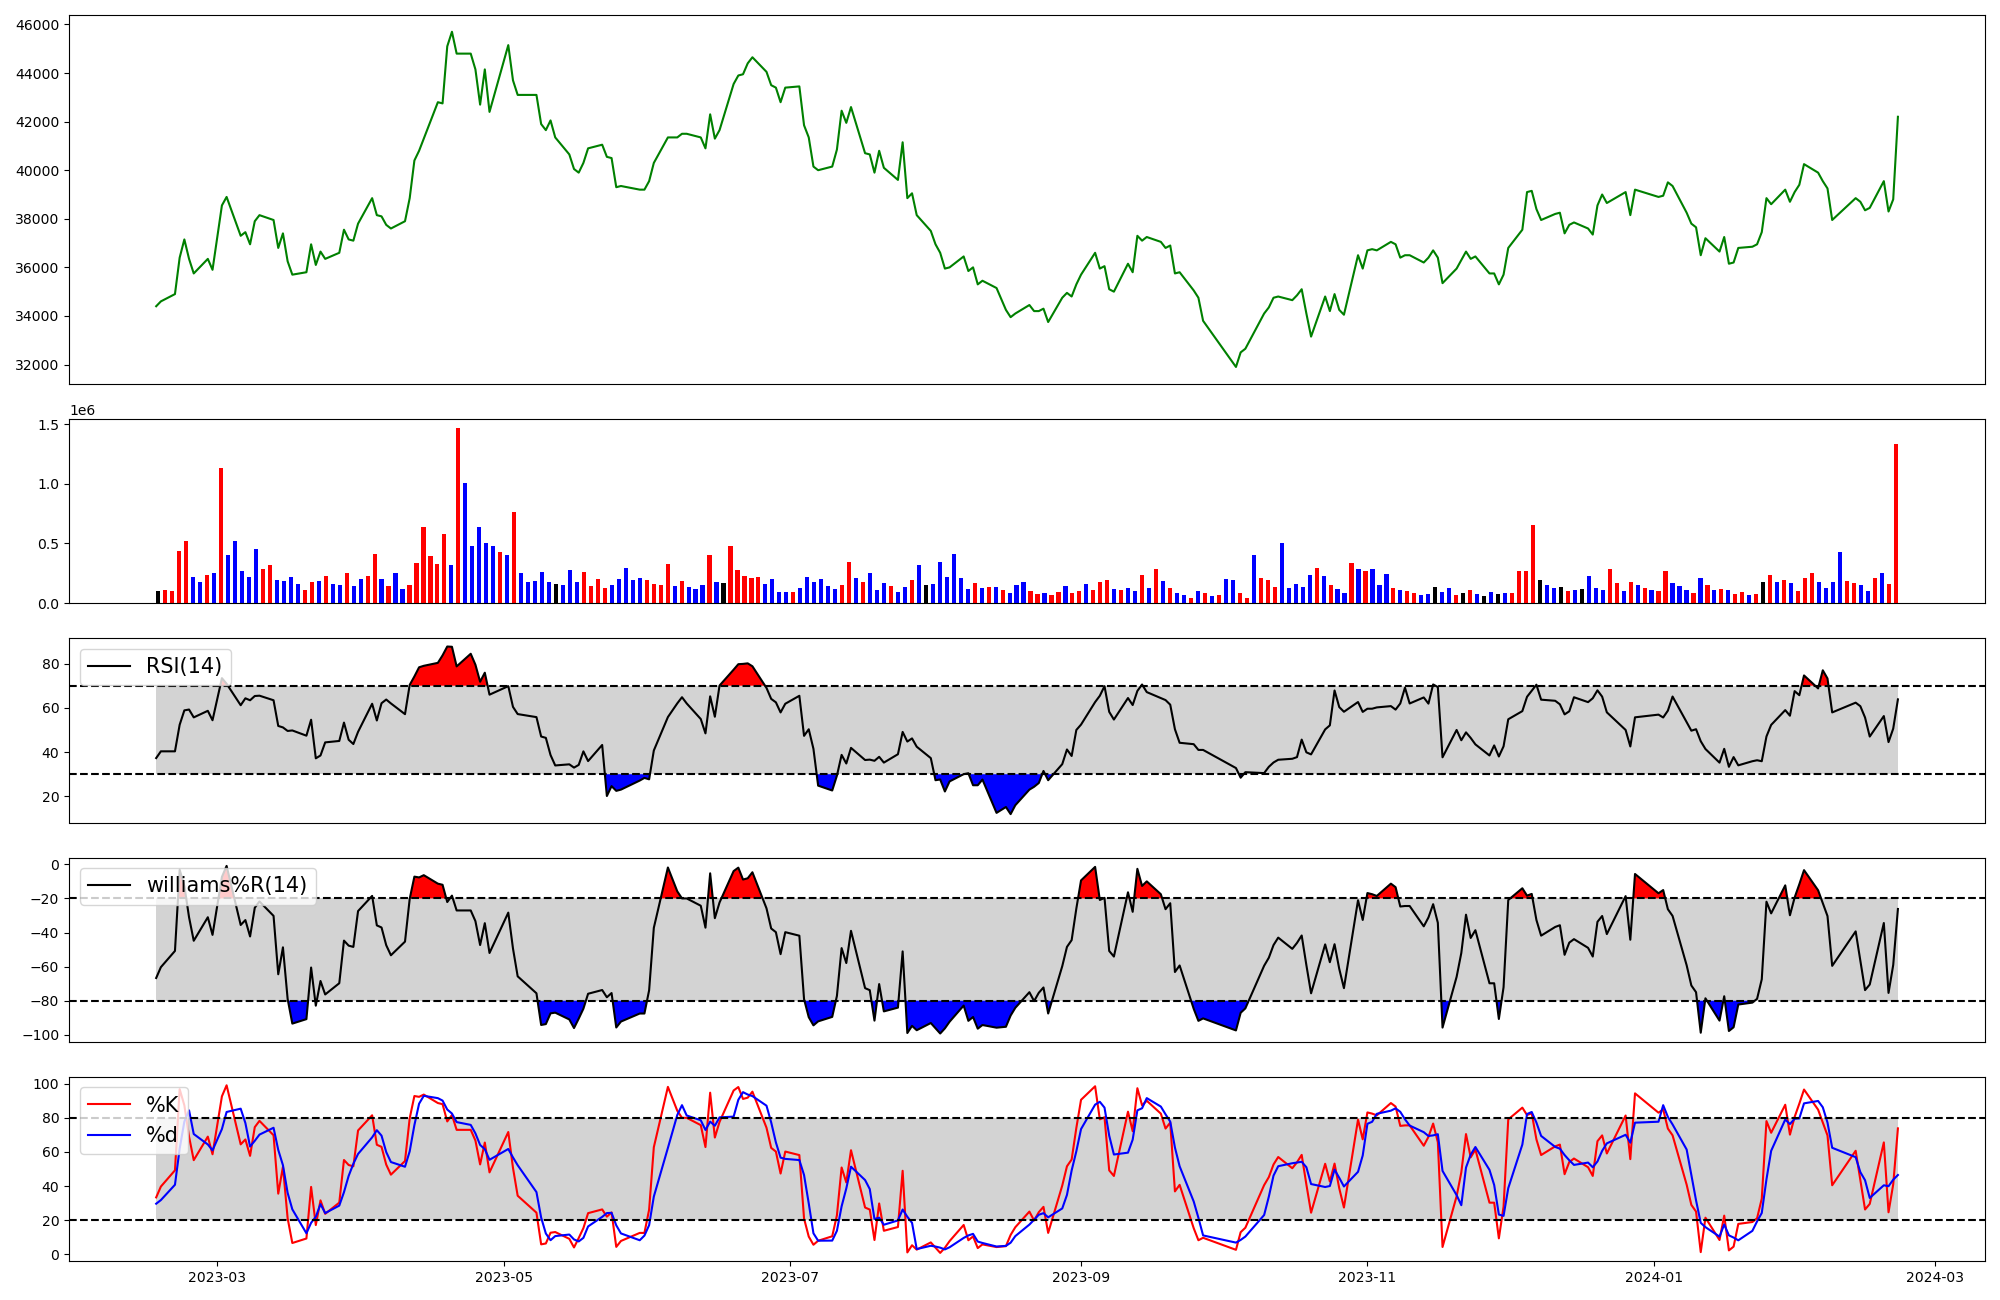Click the RSI(14) legend label
The image size is (2000, 1300).
point(184,666)
